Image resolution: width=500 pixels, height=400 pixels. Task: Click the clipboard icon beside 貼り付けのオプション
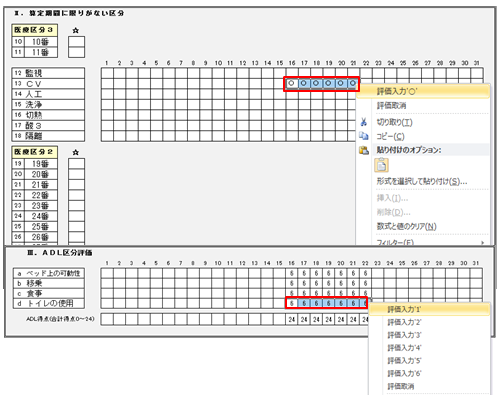click(x=364, y=150)
